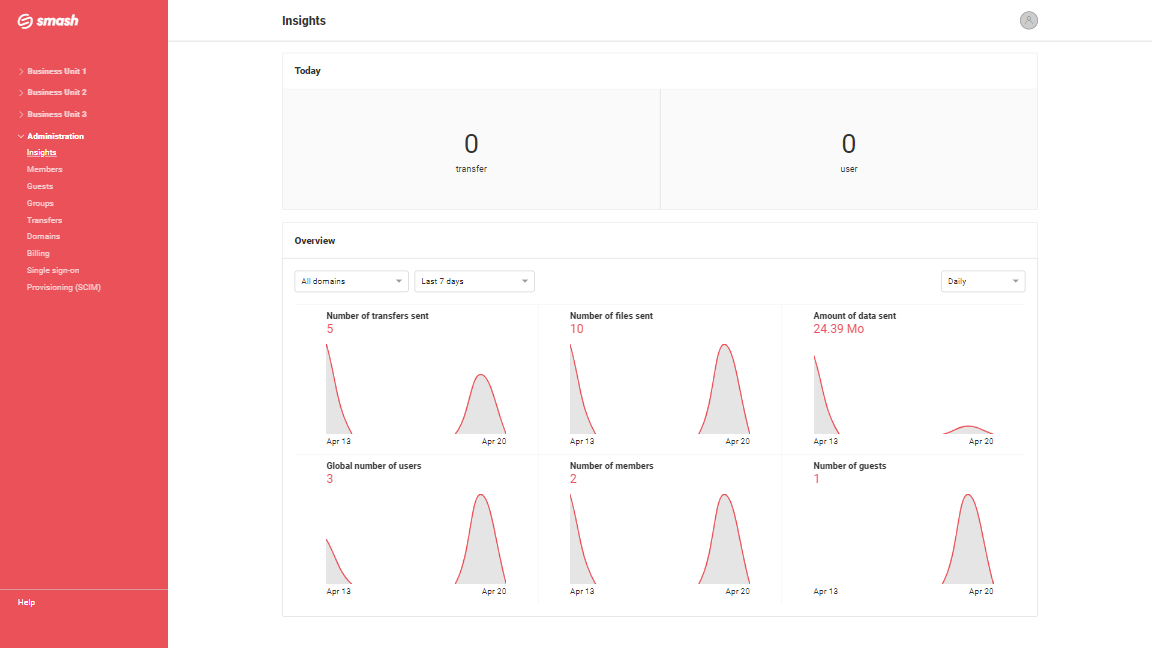The height and width of the screenshot is (648, 1152).
Task: Open the user profile avatar
Action: click(1028, 20)
